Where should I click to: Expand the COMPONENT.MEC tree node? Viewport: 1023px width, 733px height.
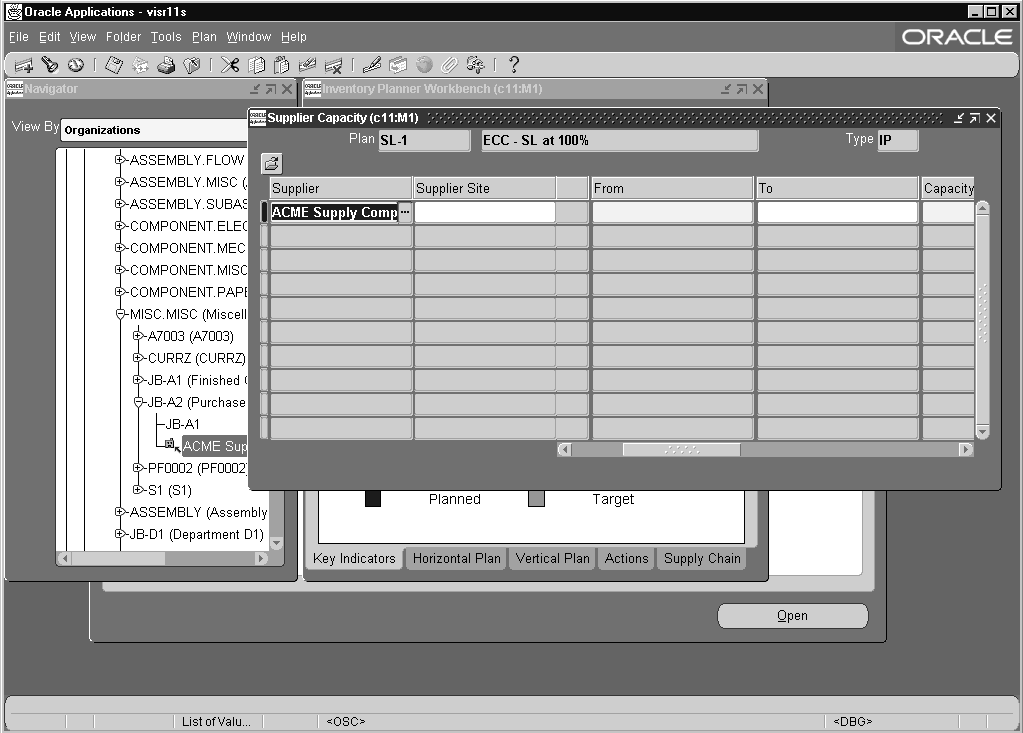click(x=119, y=248)
